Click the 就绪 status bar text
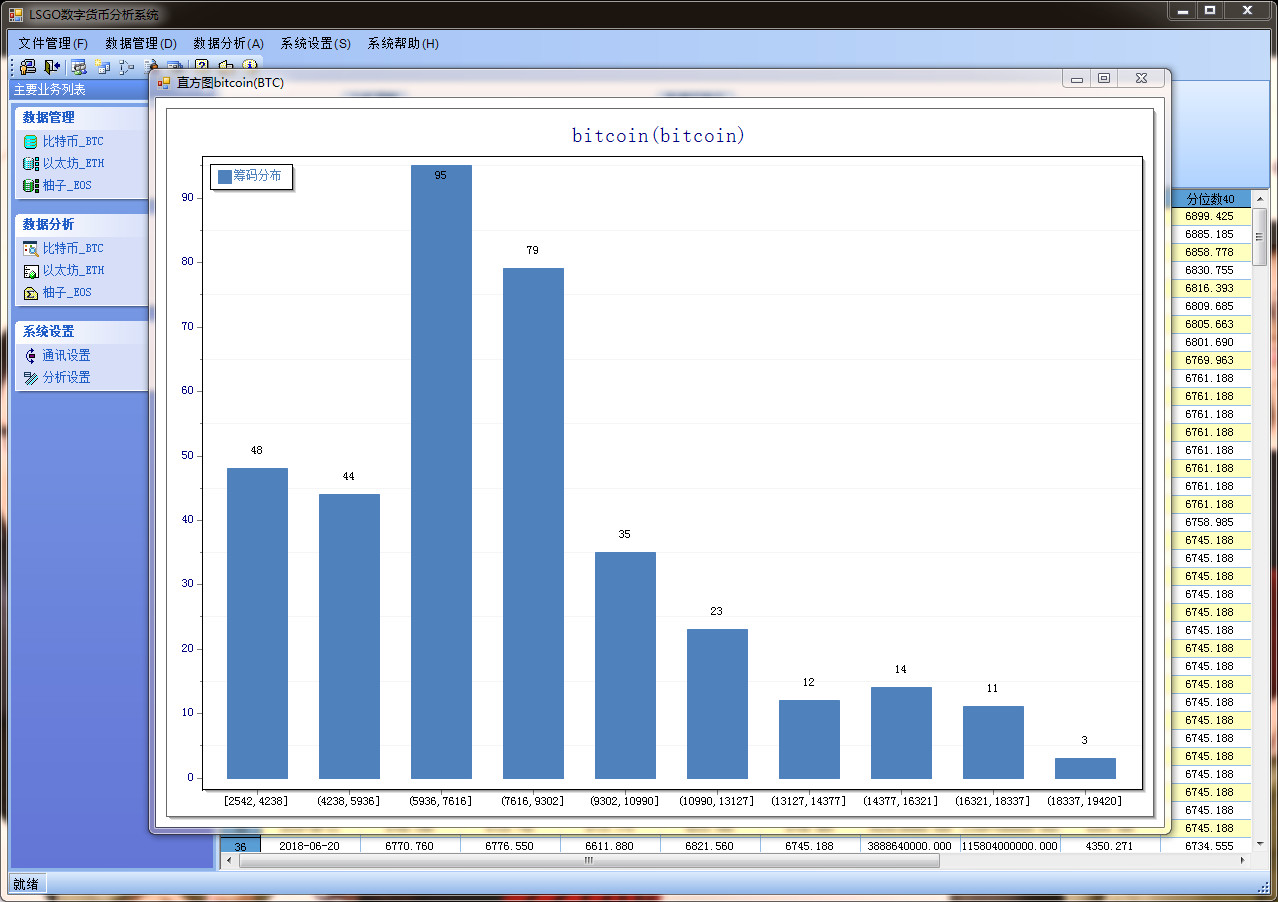1278x902 pixels. click(x=25, y=884)
